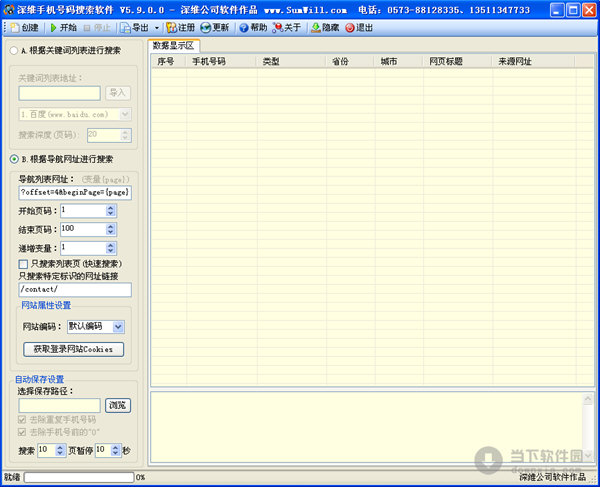Image resolution: width=600 pixels, height=487 pixels.
Task: Click the /contact/ URL filter field
Action: tap(75, 290)
